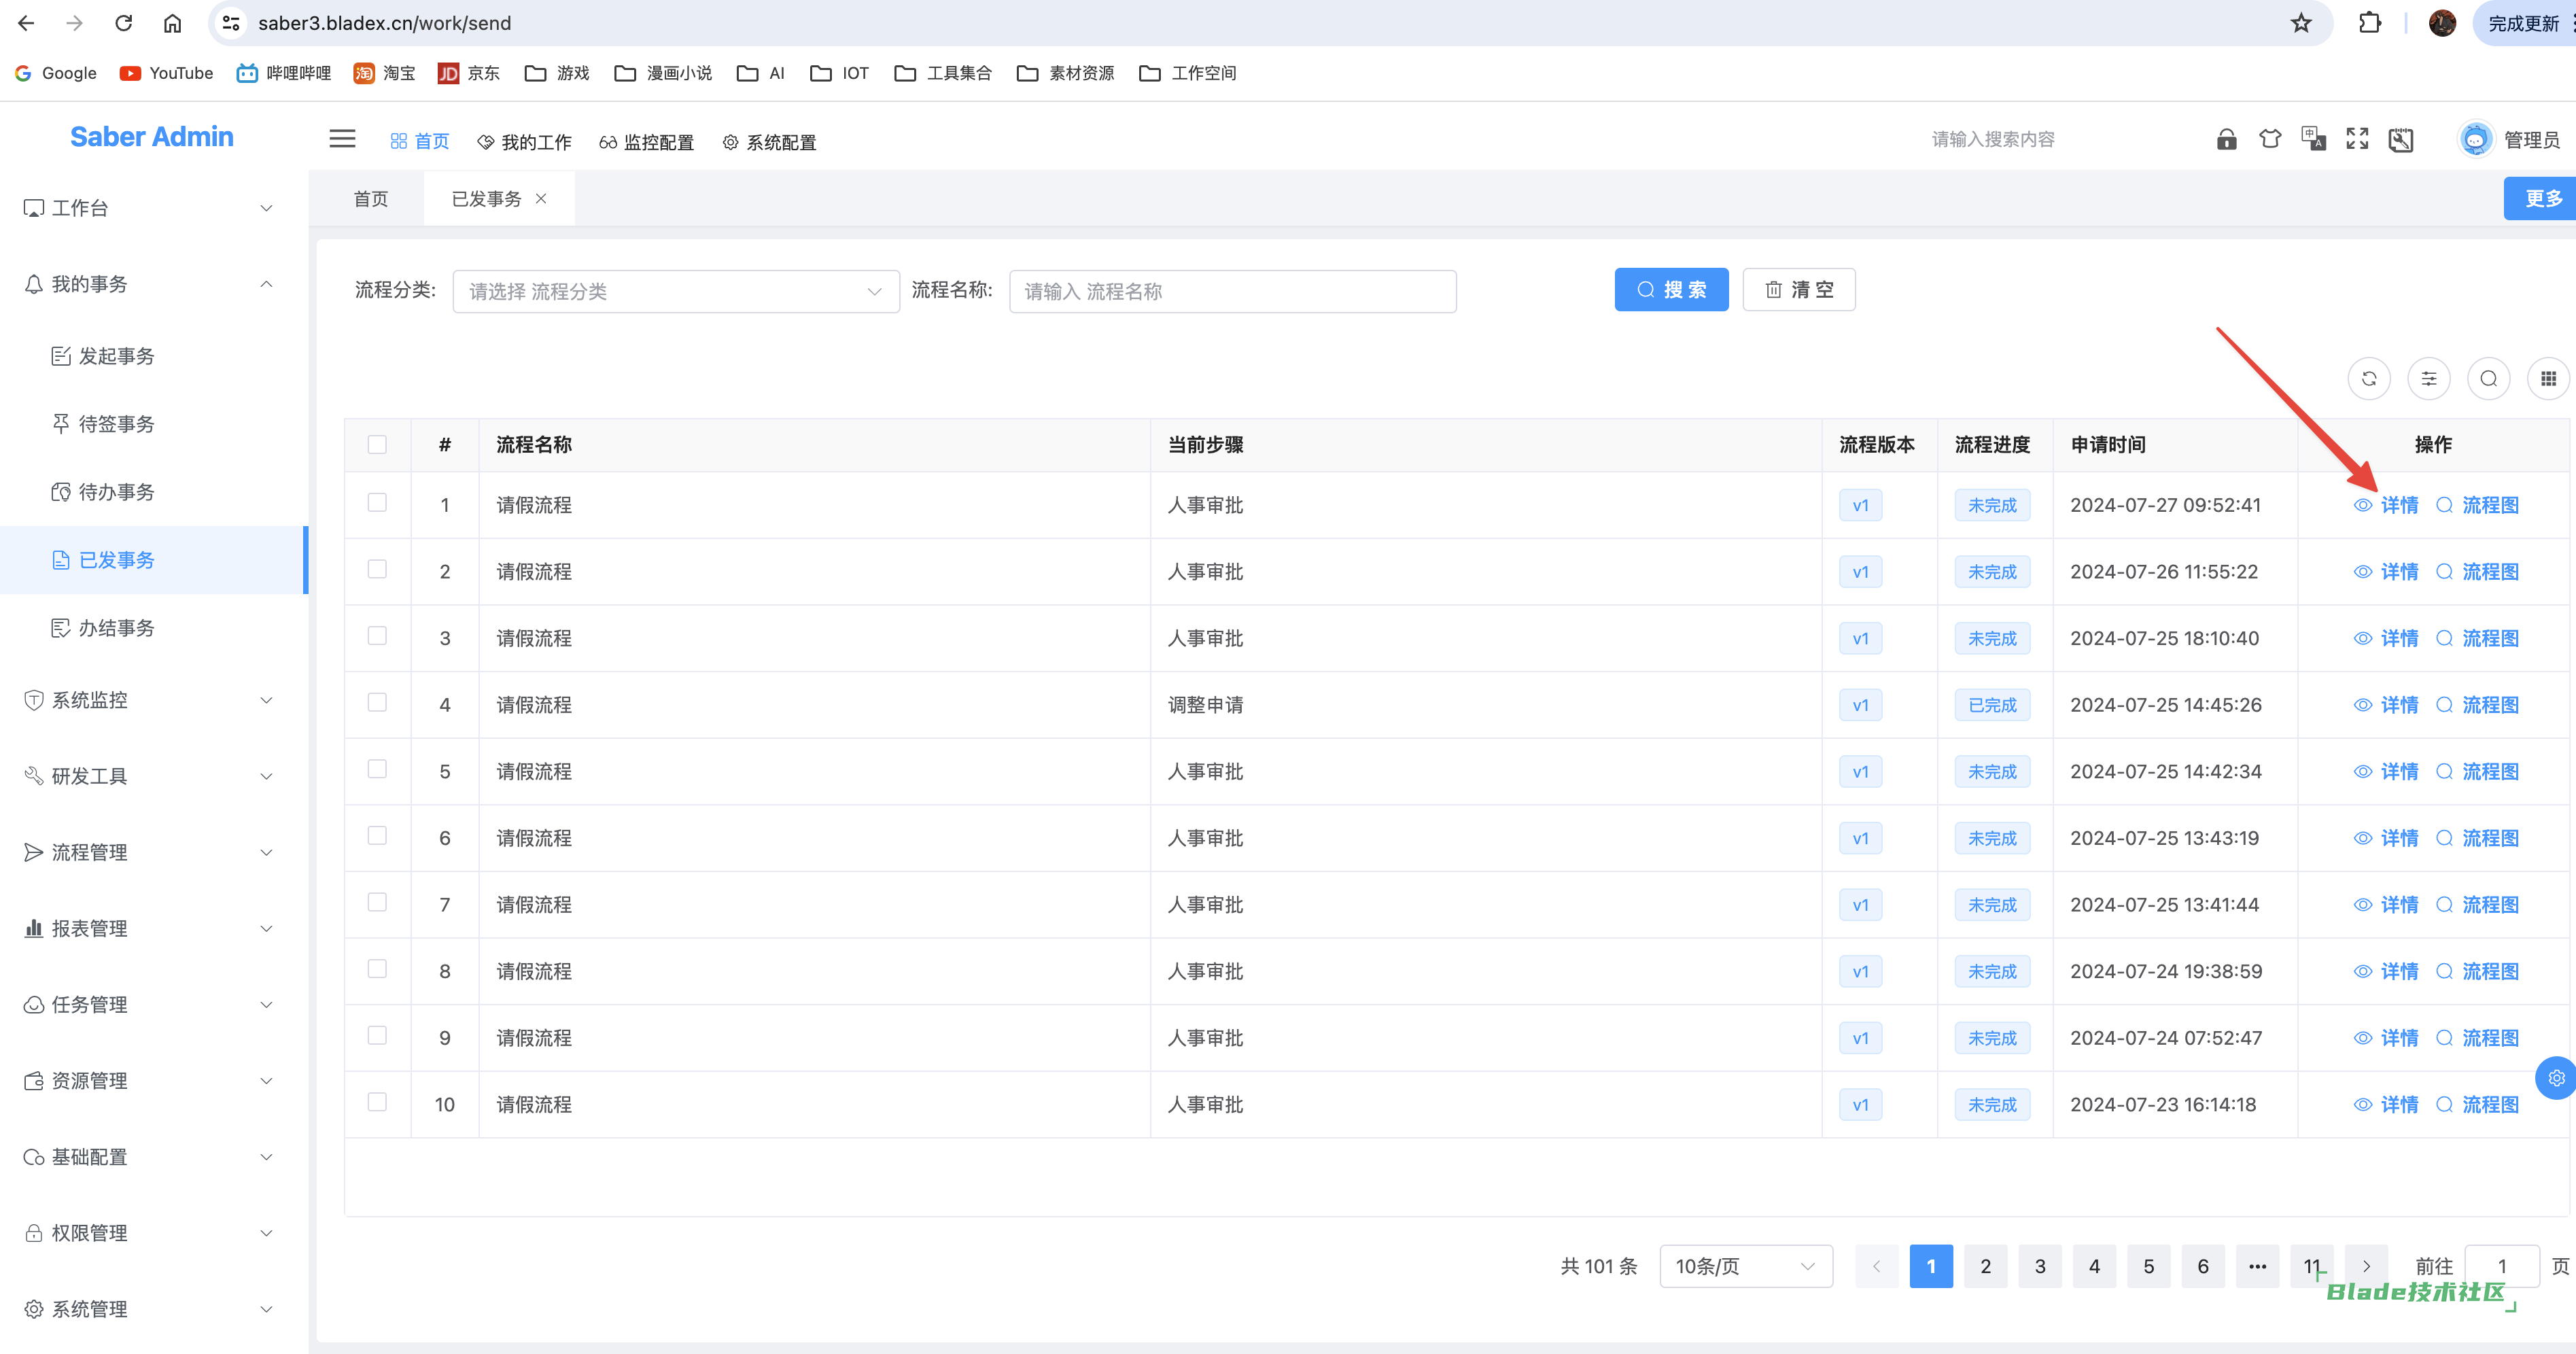Switch to the 首页 page tab
2576x1354 pixels.
(371, 199)
